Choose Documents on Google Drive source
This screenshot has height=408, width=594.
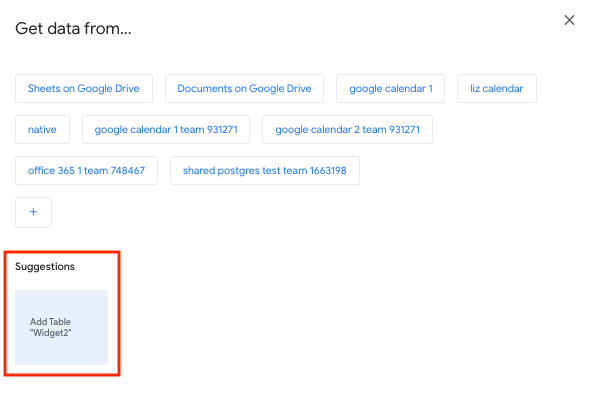pyautogui.click(x=244, y=89)
